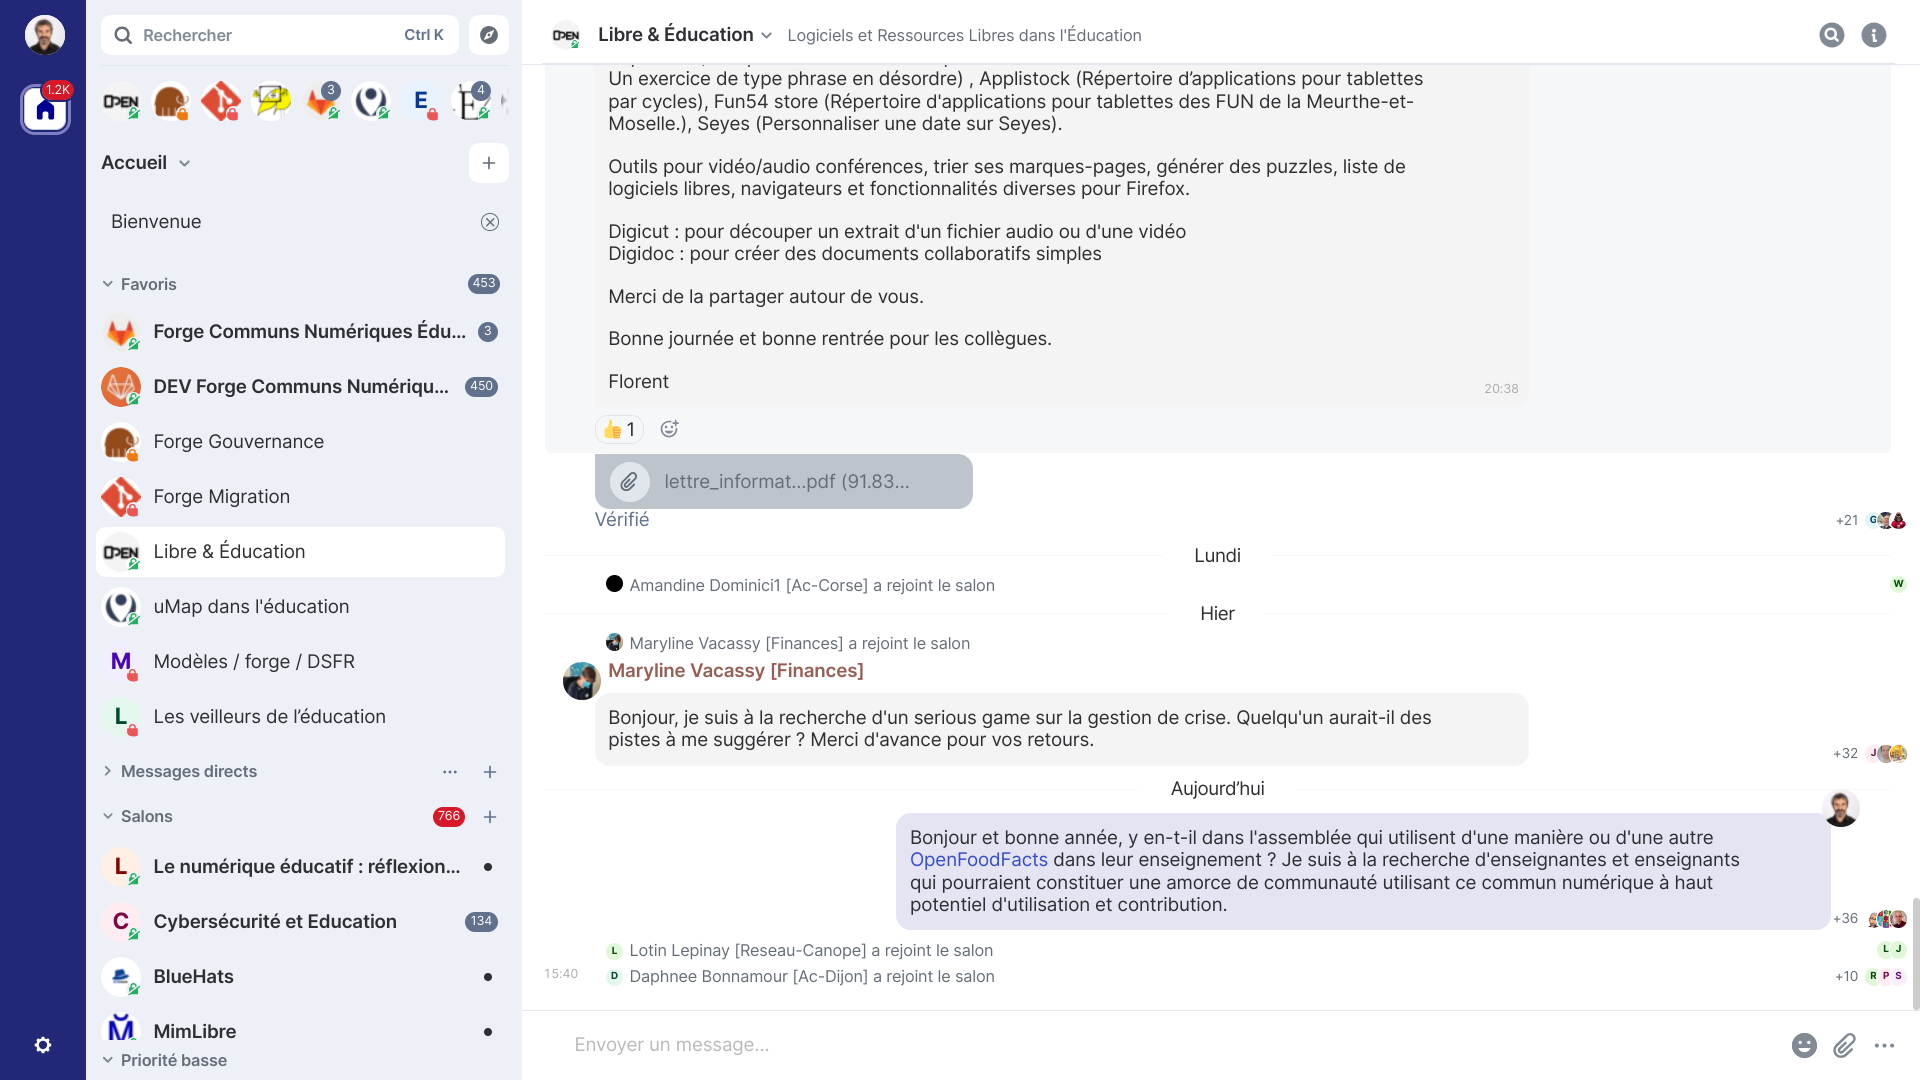Focus the Rechercher search field
1920x1080 pixels.
[x=280, y=35]
